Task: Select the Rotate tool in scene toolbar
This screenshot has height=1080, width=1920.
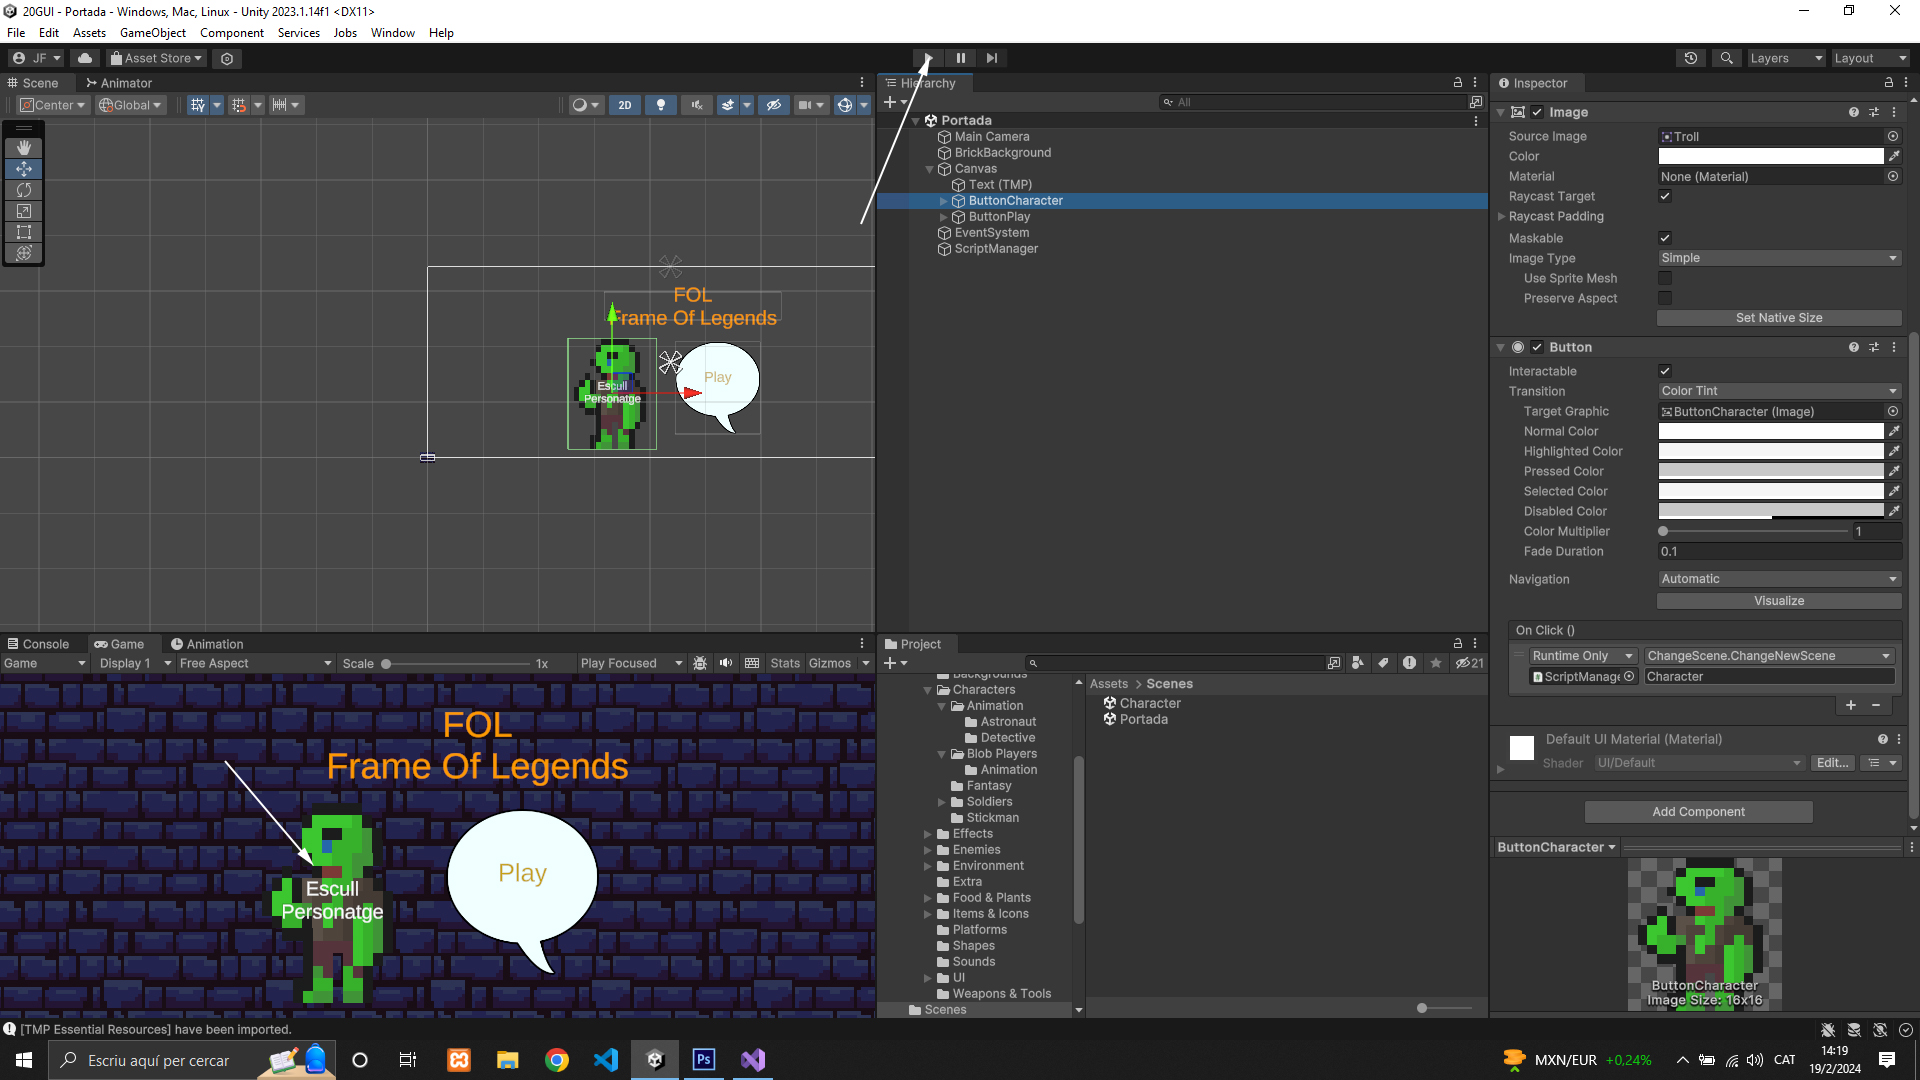Action: click(x=24, y=190)
